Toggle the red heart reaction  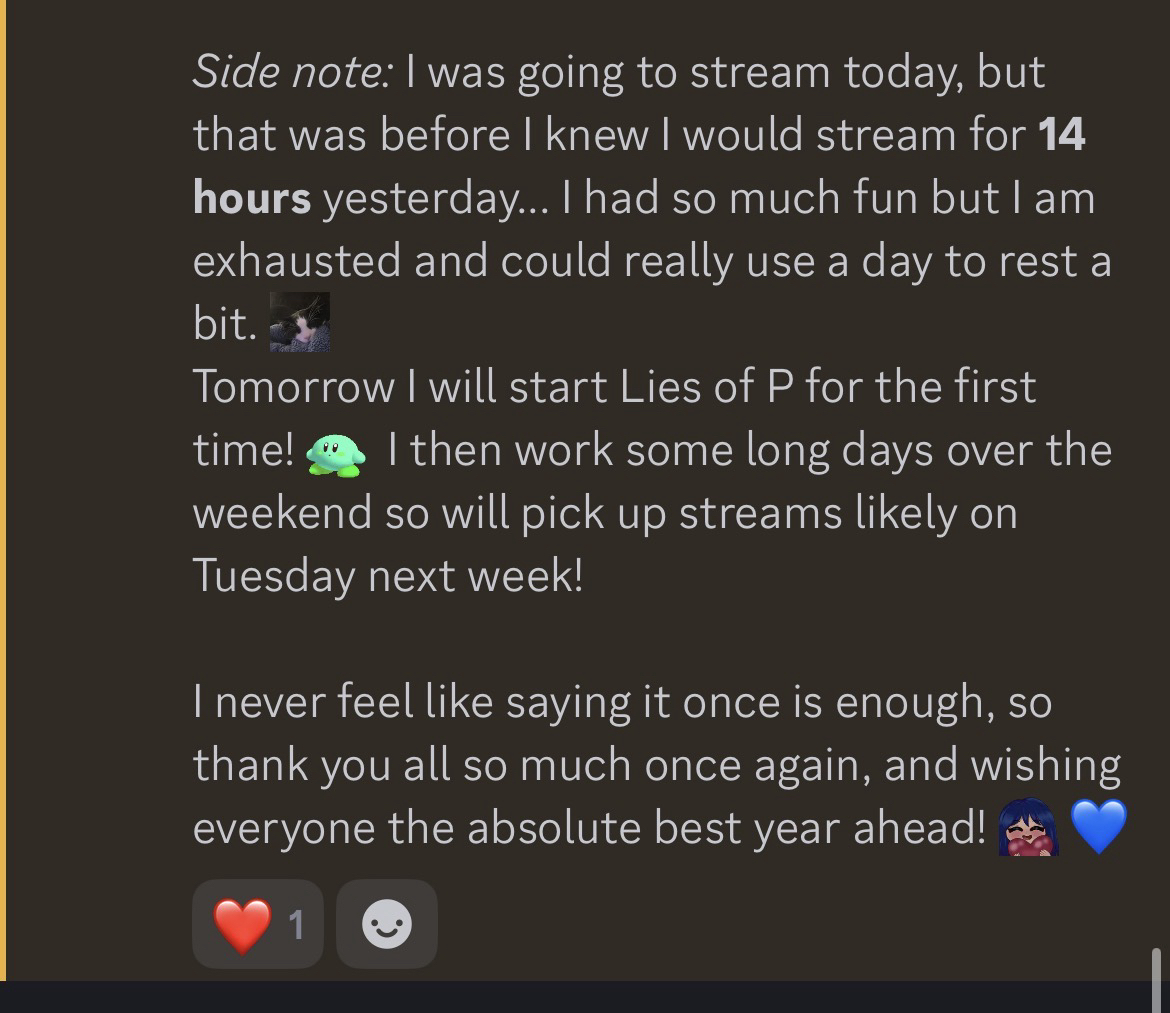click(243, 924)
